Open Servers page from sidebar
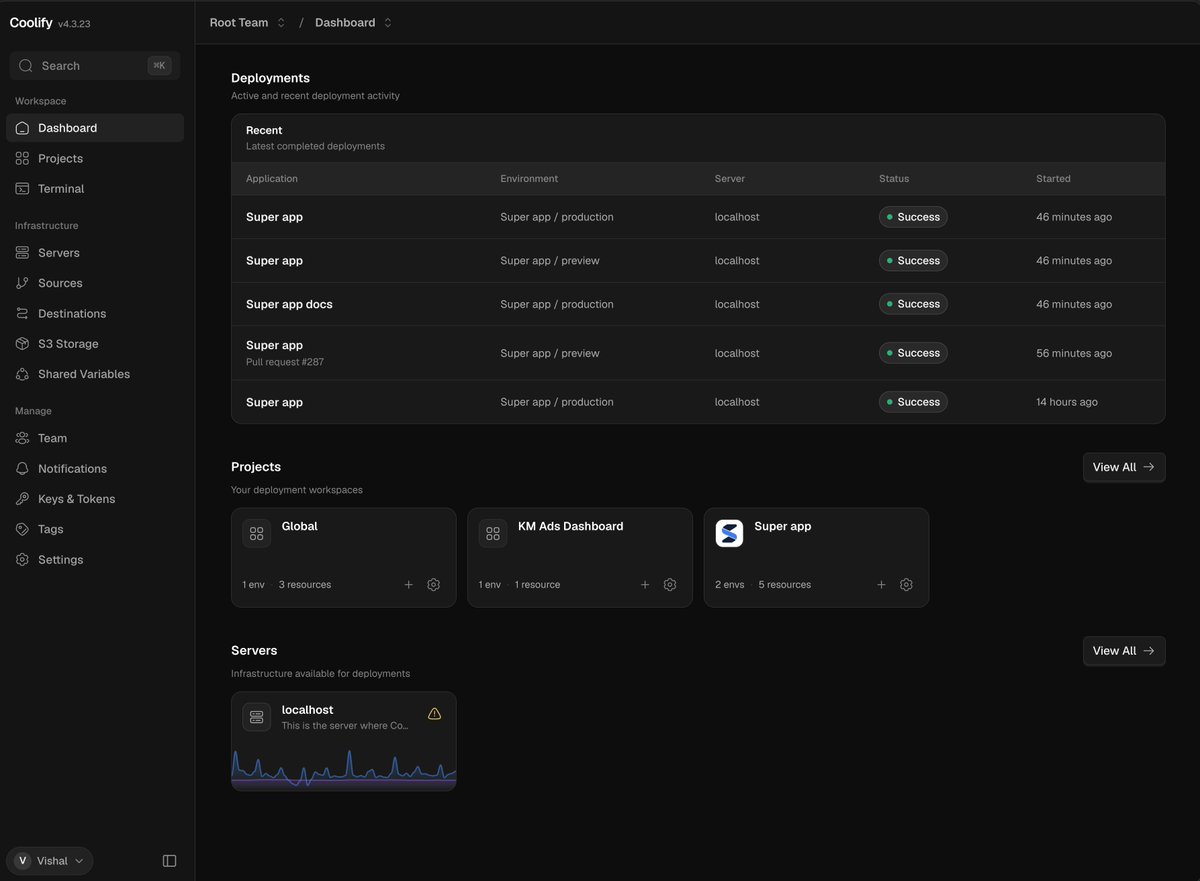The width and height of the screenshot is (1200, 881). [95, 253]
